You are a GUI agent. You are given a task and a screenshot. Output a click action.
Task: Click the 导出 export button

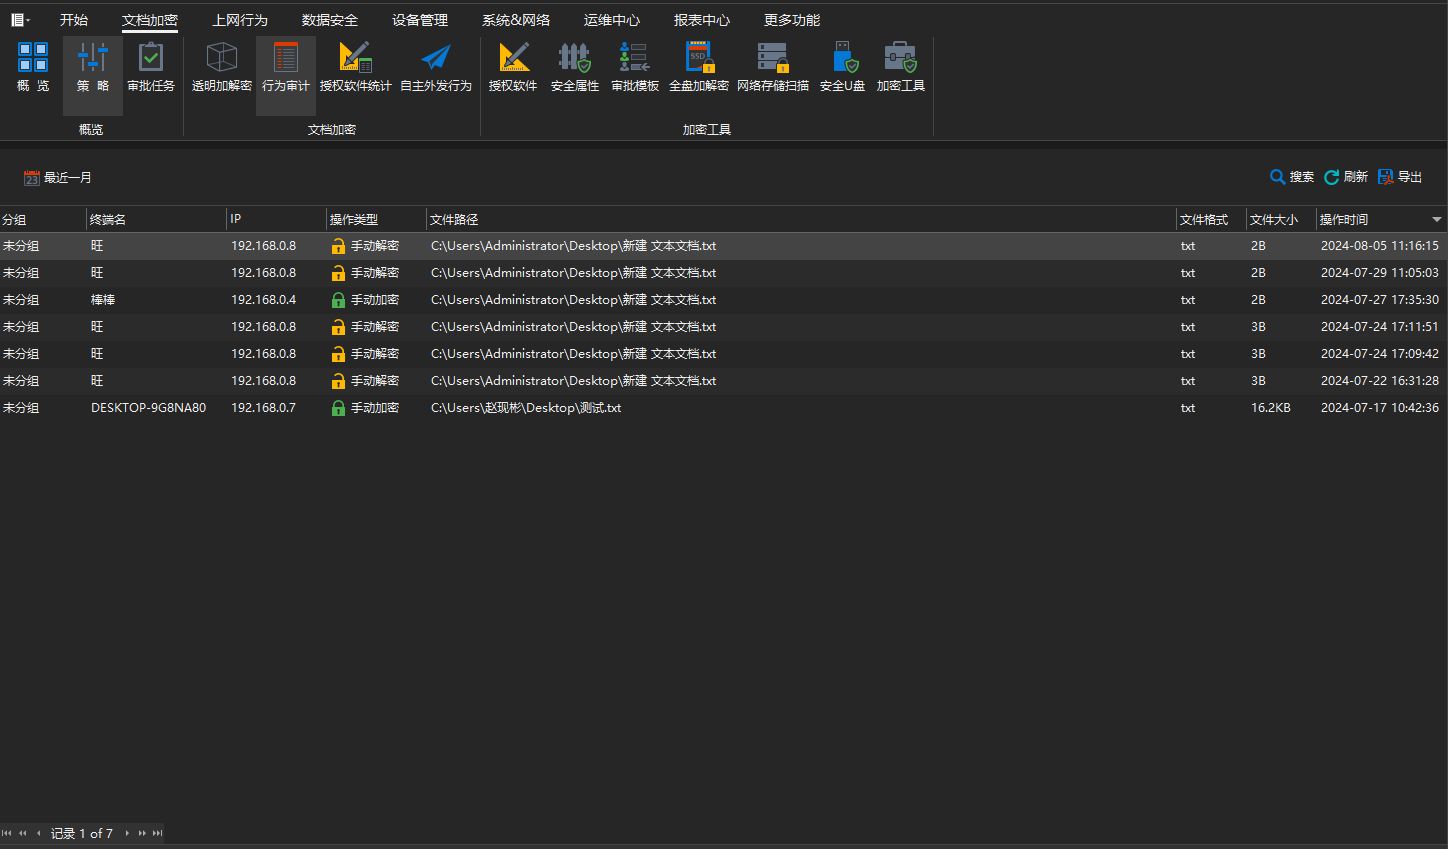click(1400, 177)
